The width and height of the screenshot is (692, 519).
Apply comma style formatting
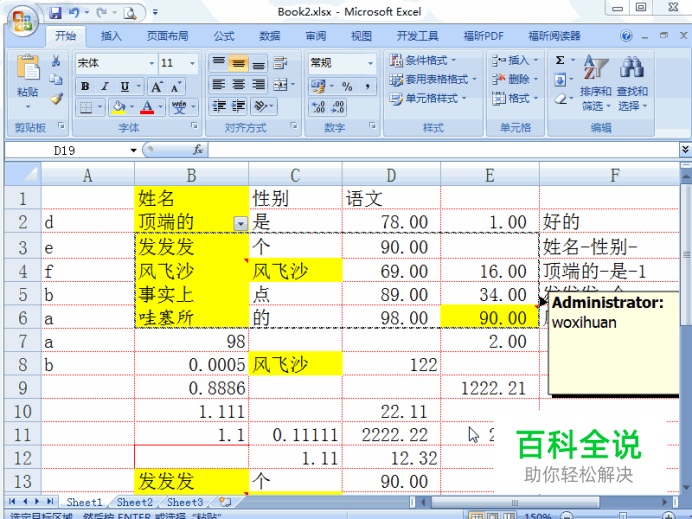367,86
